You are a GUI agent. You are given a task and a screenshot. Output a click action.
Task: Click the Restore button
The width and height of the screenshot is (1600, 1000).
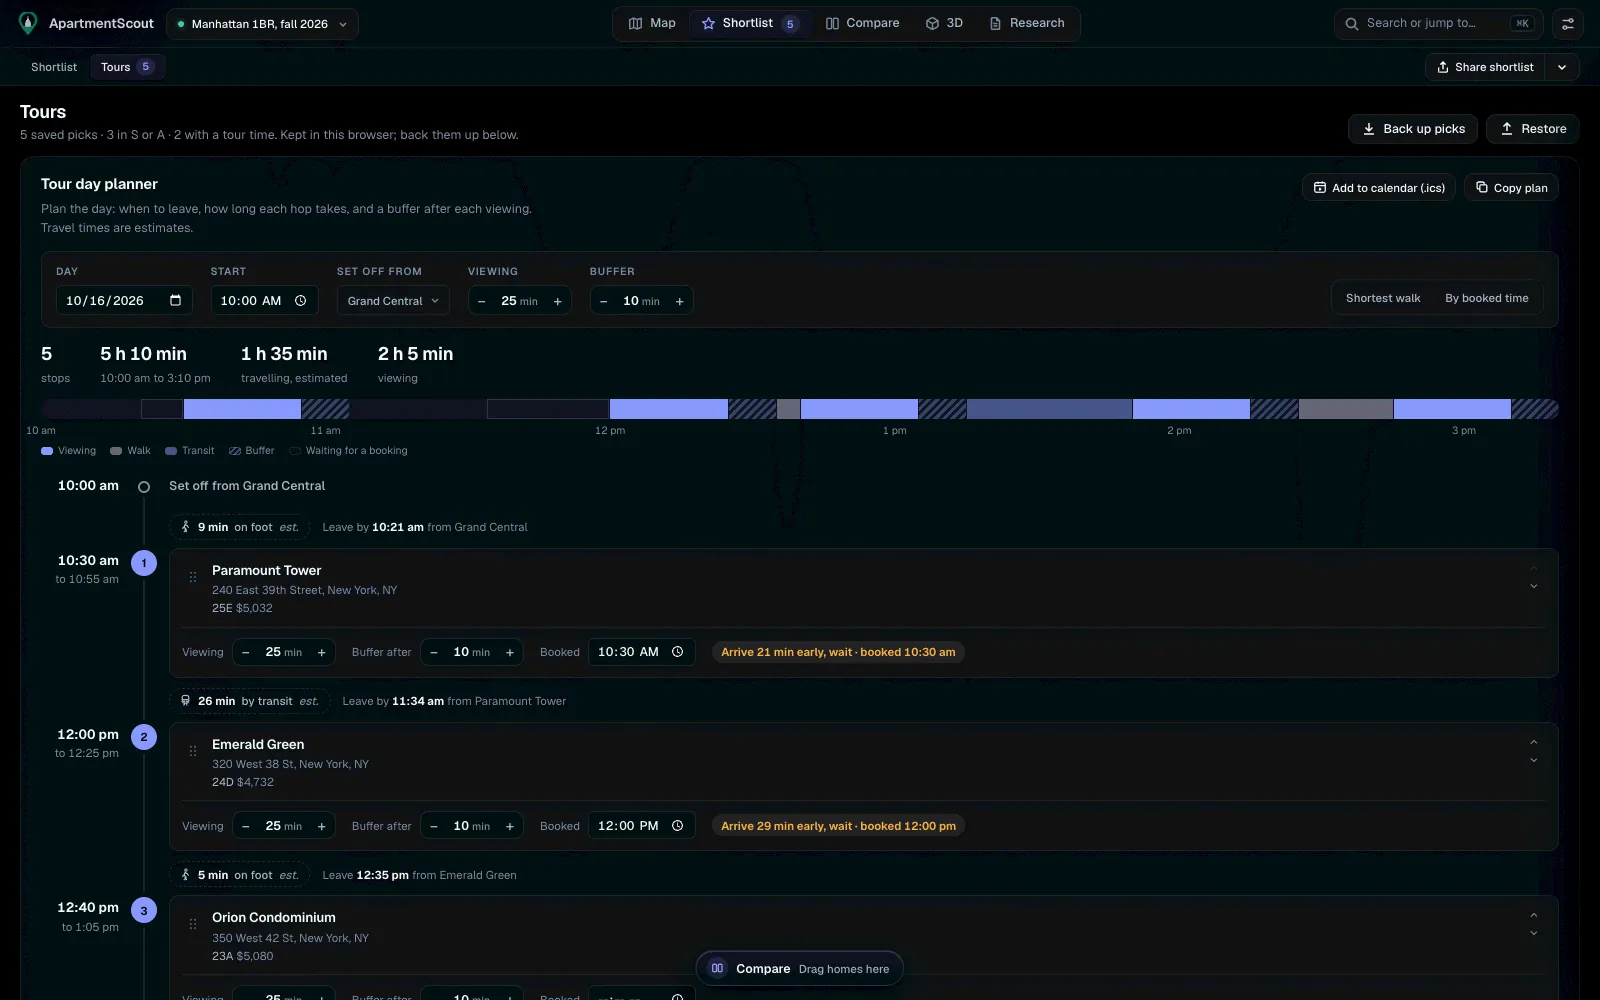coord(1533,129)
